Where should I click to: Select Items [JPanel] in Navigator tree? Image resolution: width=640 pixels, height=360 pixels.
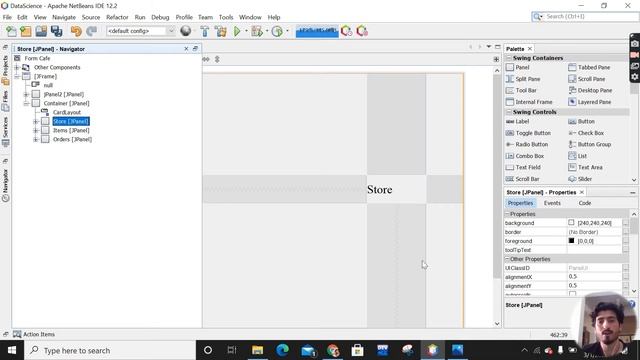pos(71,130)
